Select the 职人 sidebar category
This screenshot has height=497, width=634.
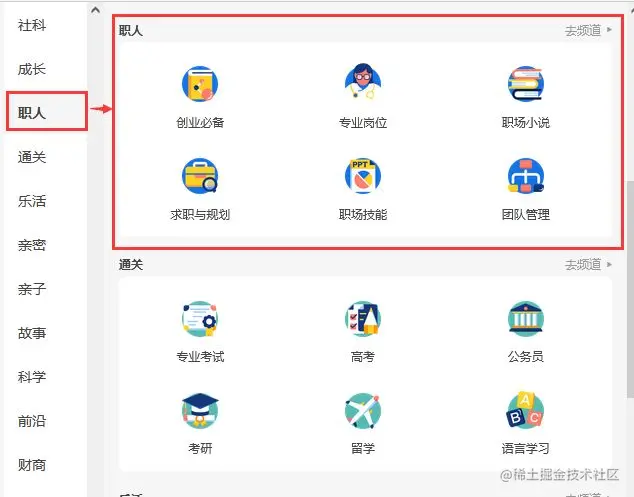(x=46, y=111)
